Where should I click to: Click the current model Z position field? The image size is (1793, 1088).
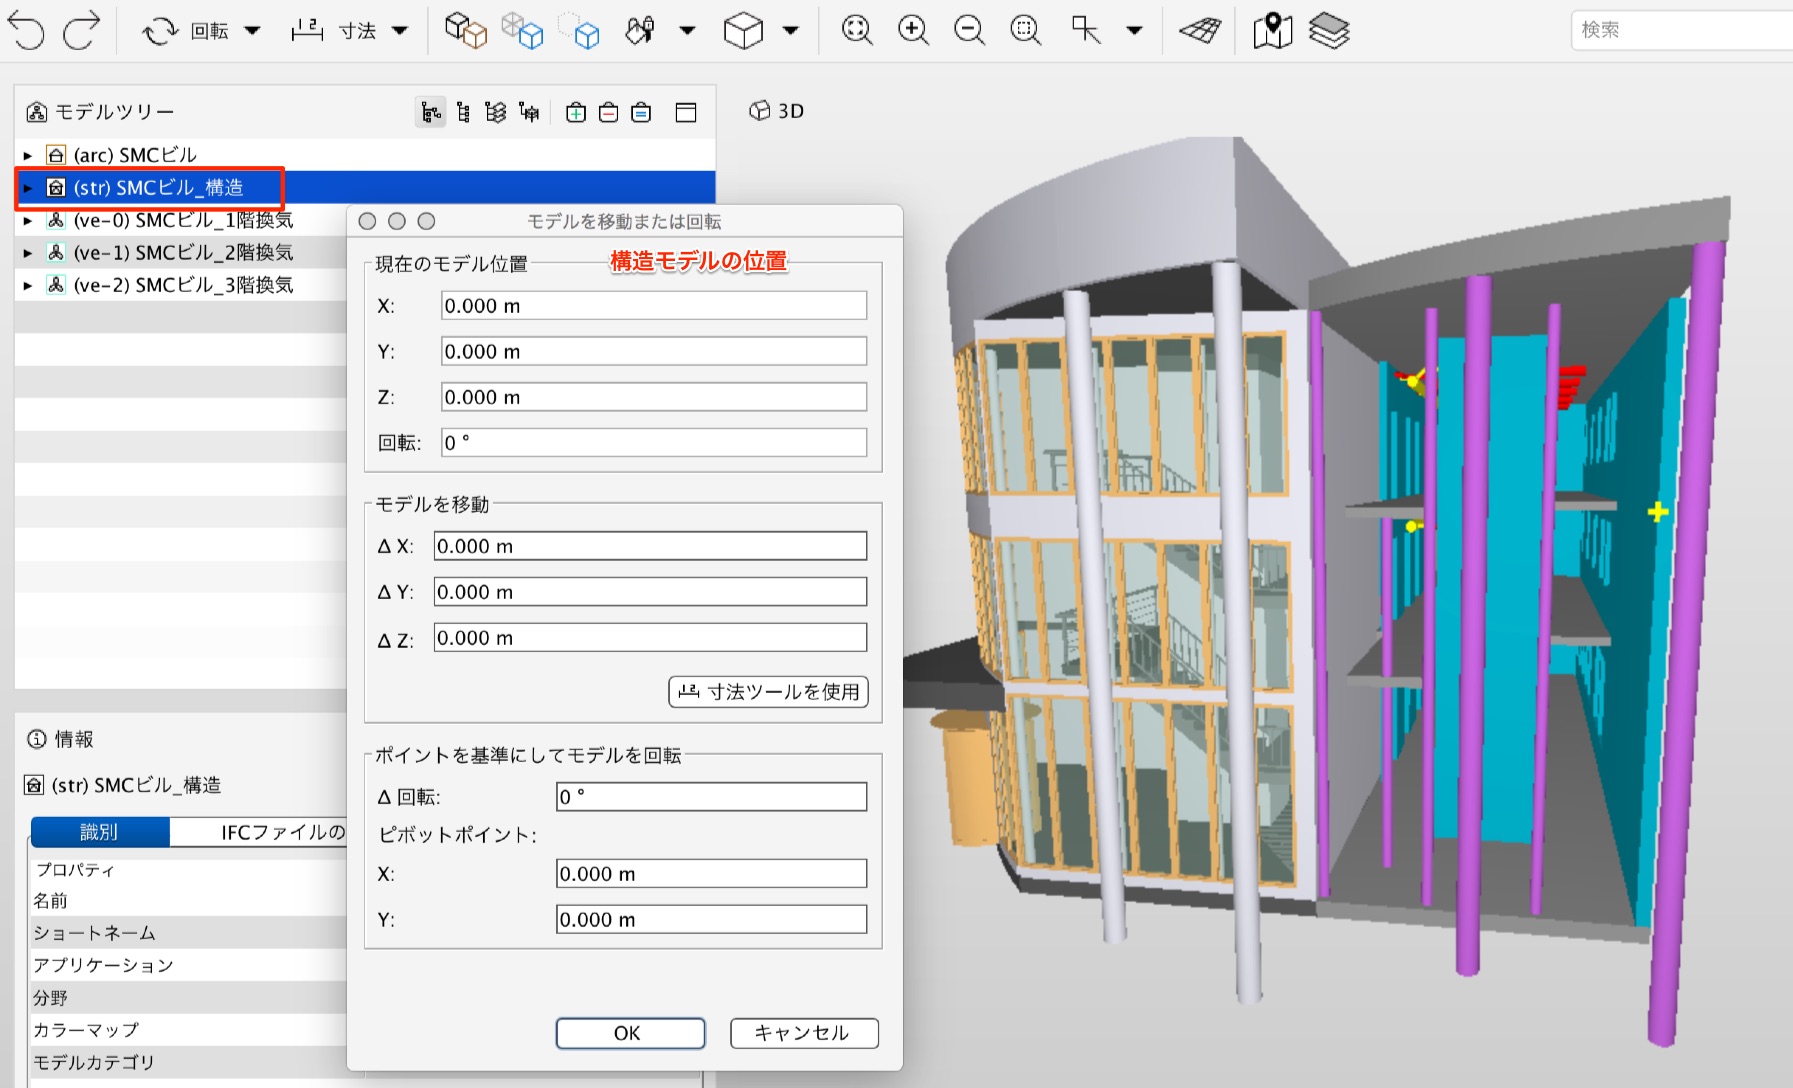[x=654, y=397]
